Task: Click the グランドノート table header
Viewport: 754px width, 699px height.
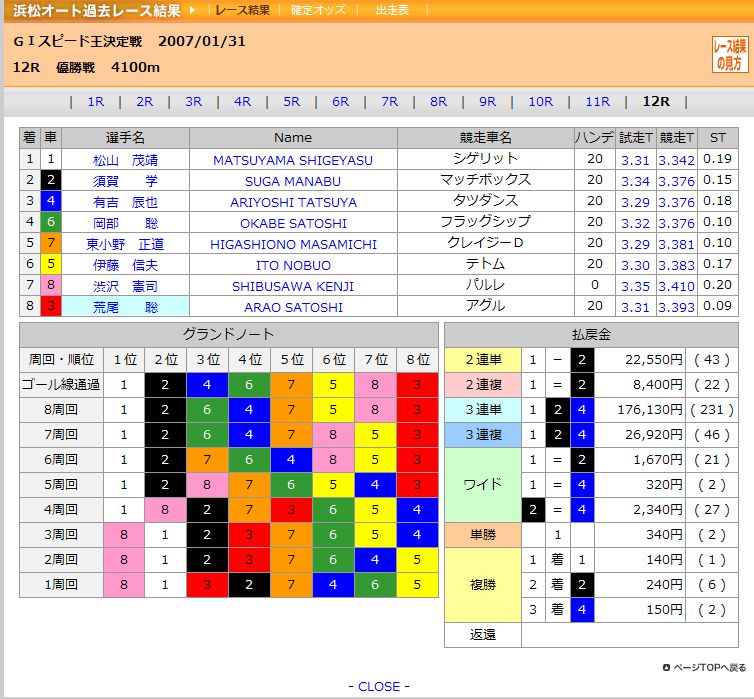Action: [228, 334]
